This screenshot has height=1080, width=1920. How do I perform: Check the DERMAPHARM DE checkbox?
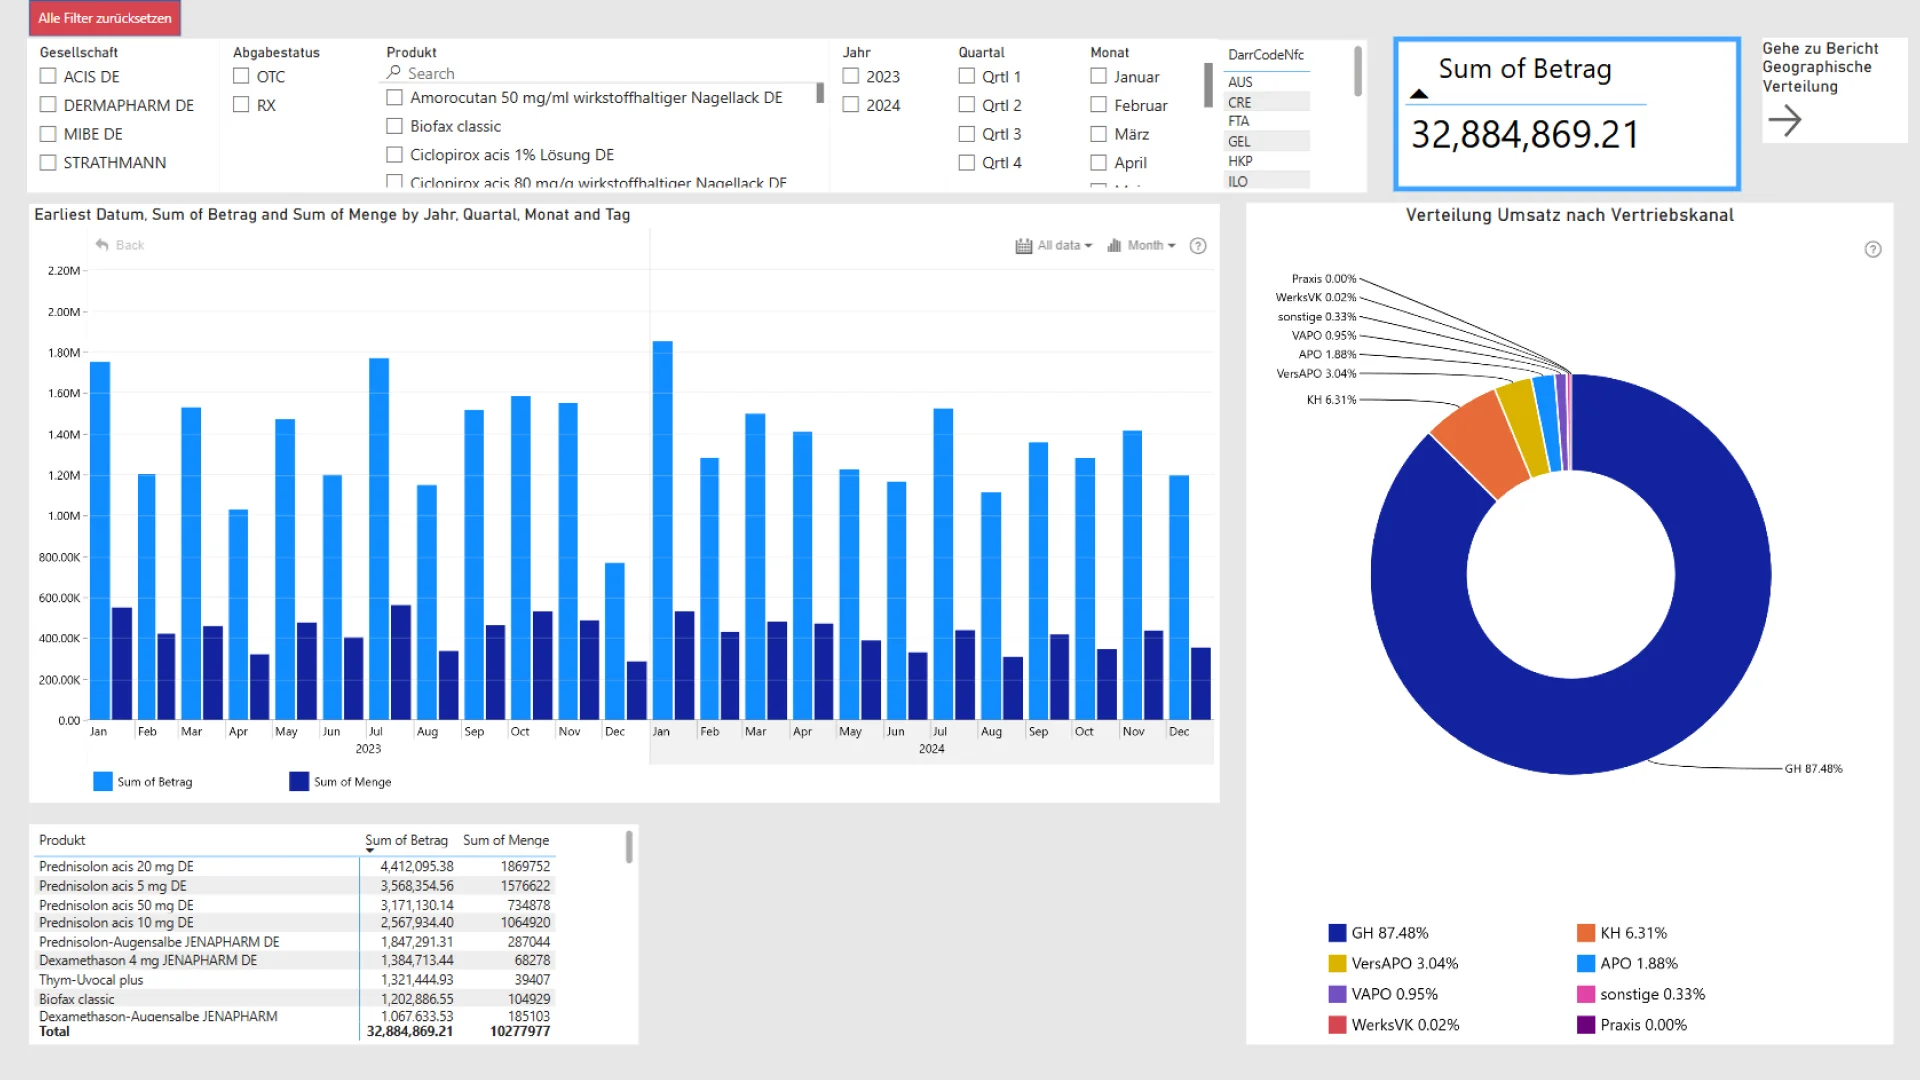click(48, 105)
